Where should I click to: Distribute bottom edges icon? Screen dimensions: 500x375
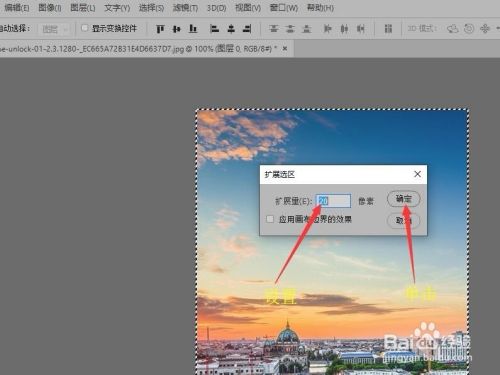tap(307, 29)
